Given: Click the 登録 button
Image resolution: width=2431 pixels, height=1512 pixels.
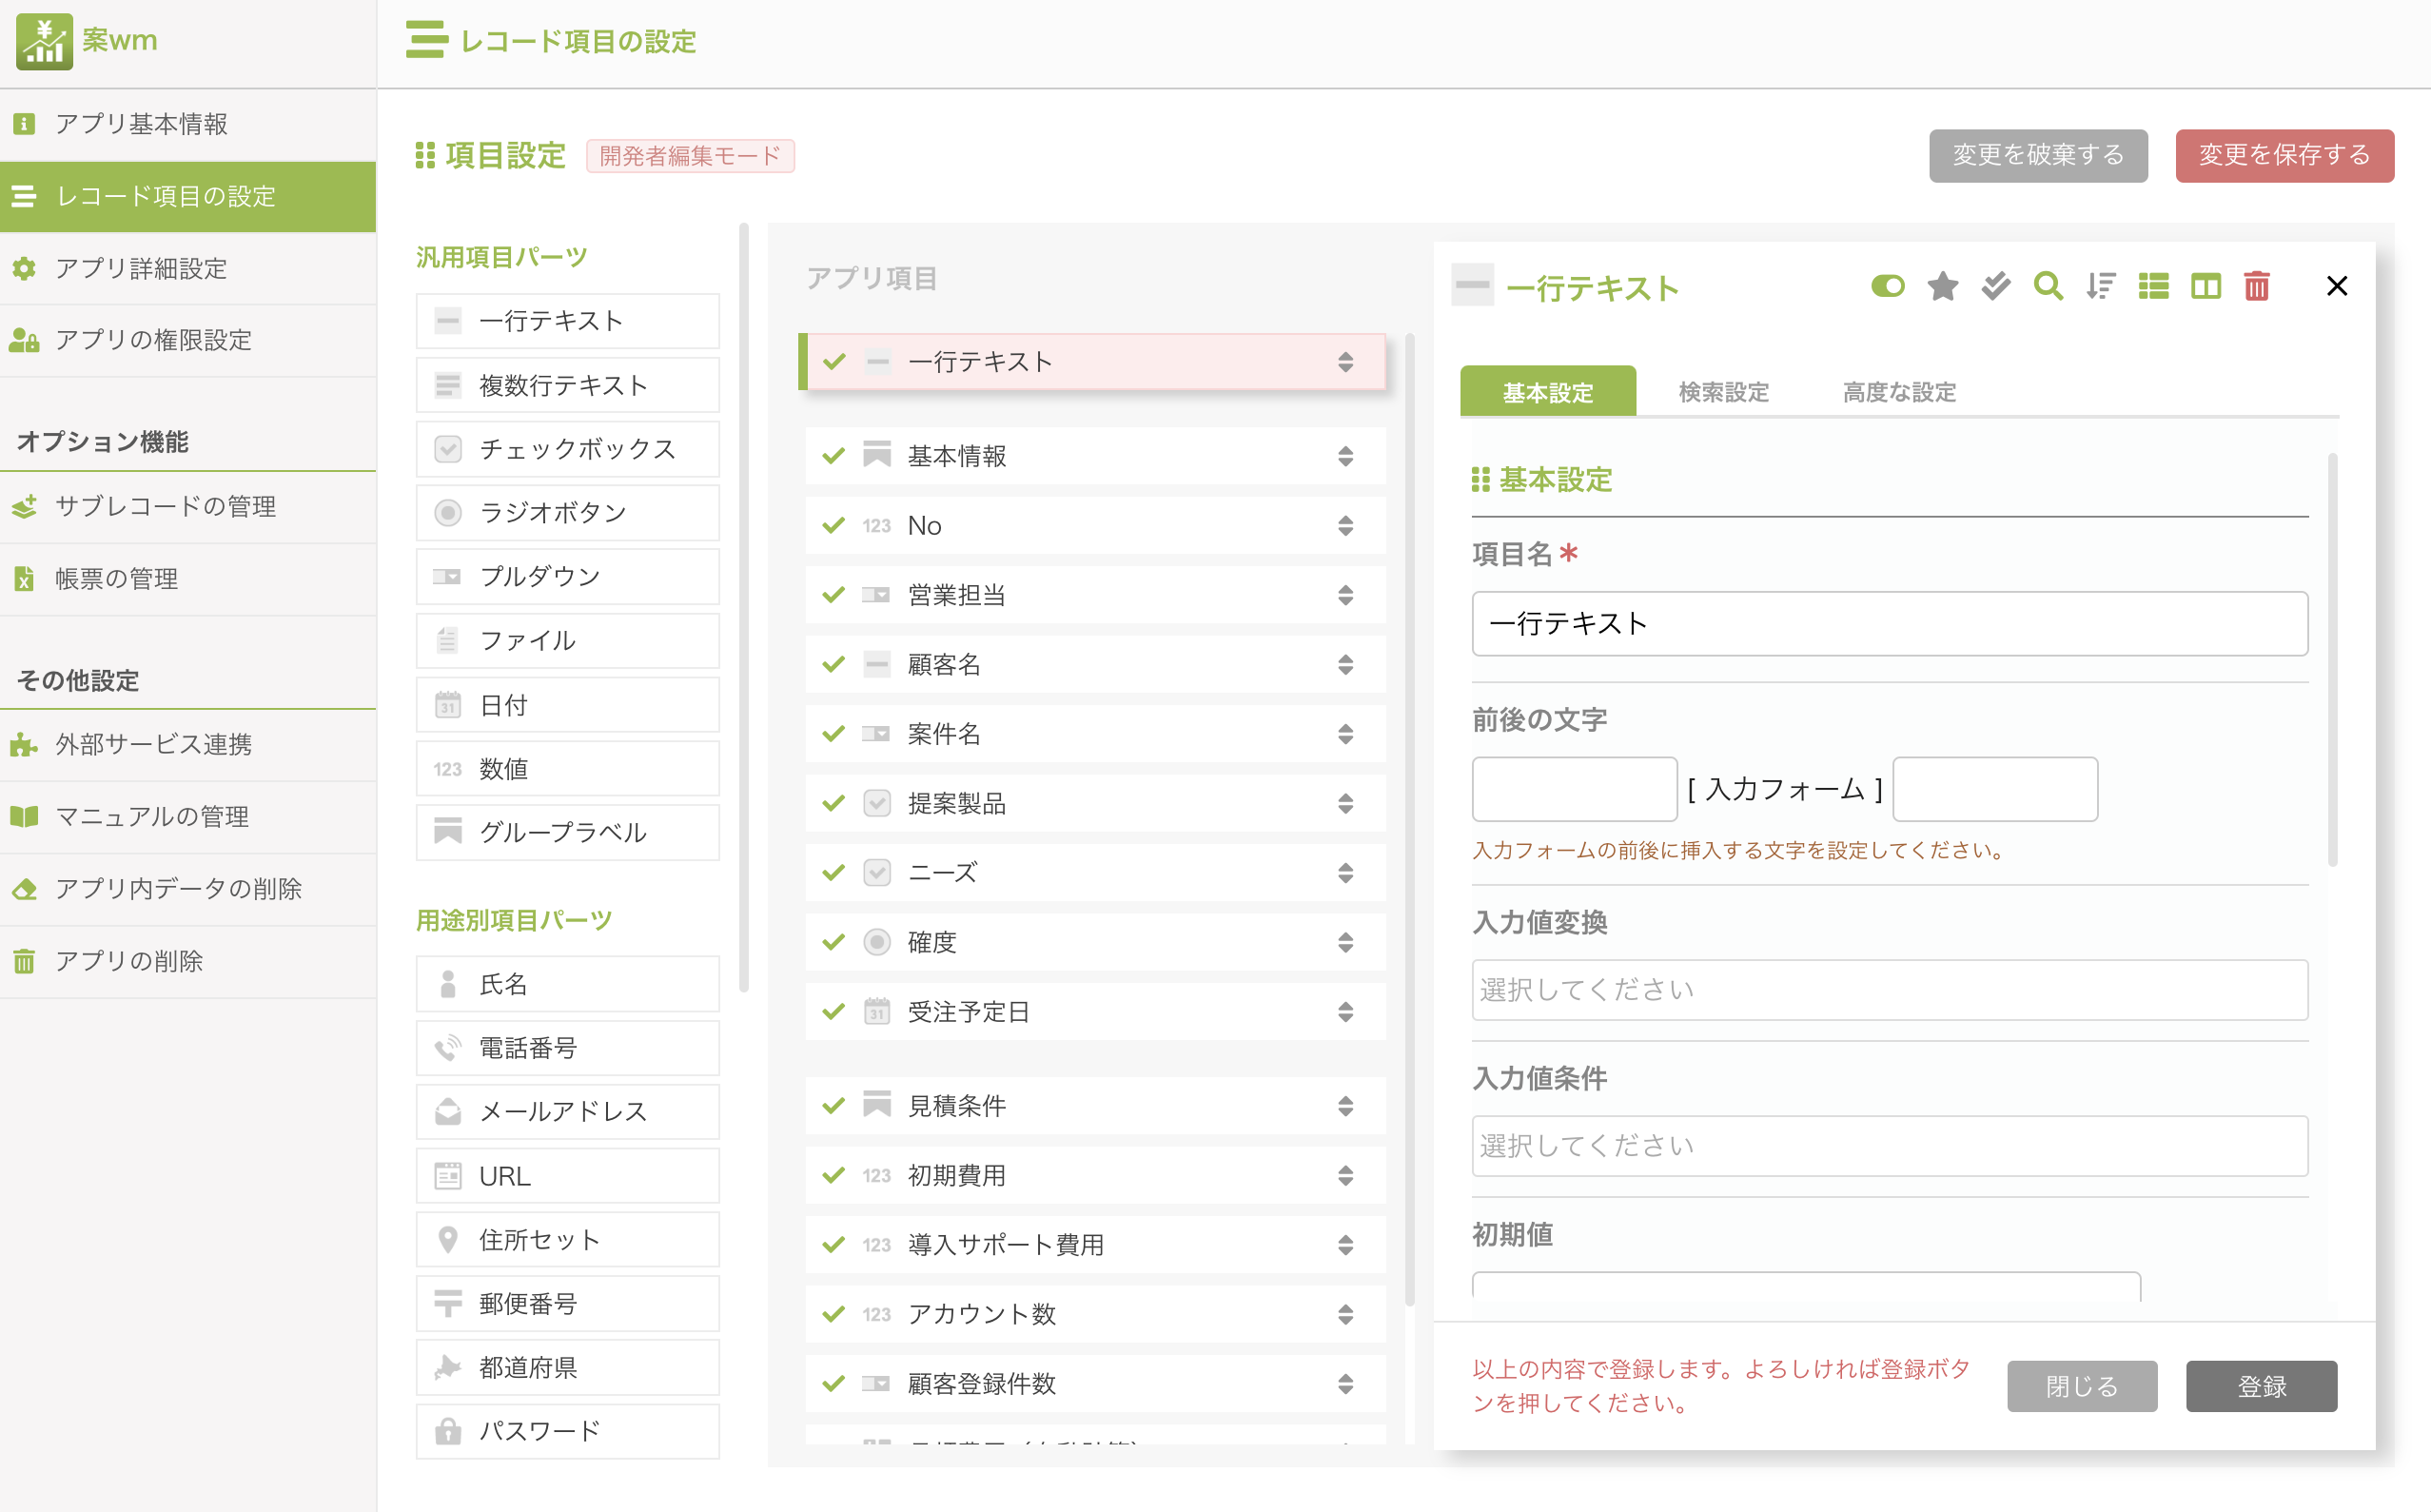Looking at the screenshot, I should pos(2261,1386).
